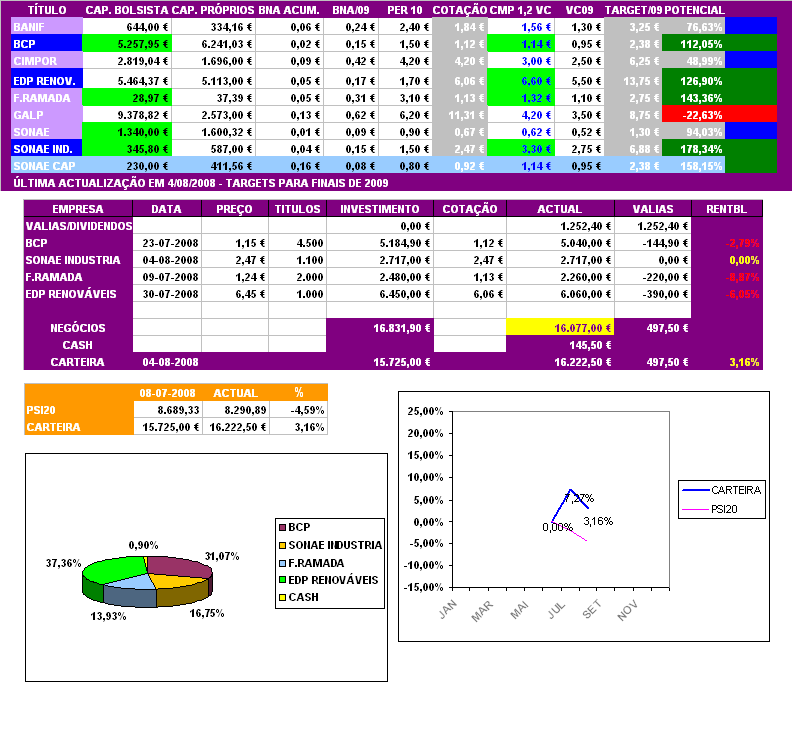Image resolution: width=793 pixels, height=730 pixels.
Task: Select the EDP RENOV. title cell
Action: point(47,80)
